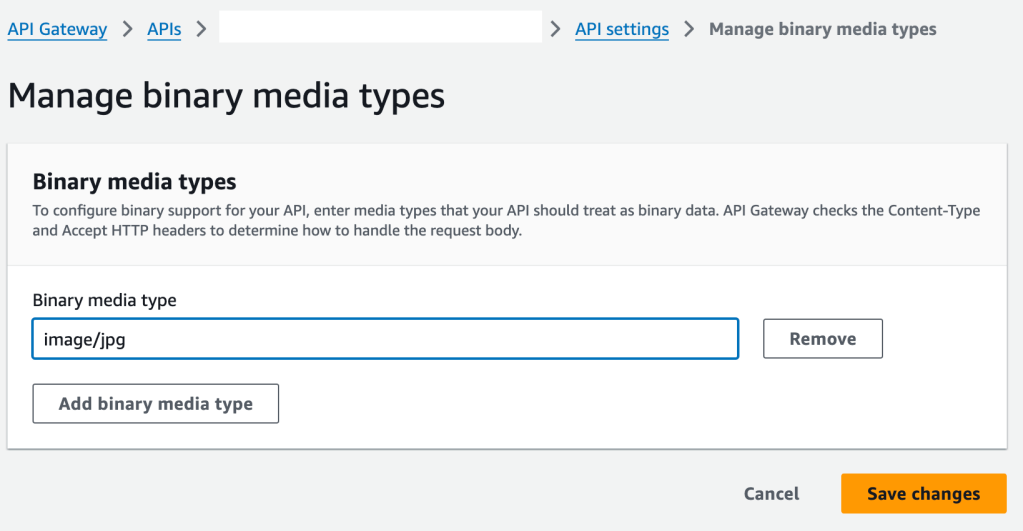Click the Binary media types section header
The width and height of the screenshot is (1023, 531).
134,181
